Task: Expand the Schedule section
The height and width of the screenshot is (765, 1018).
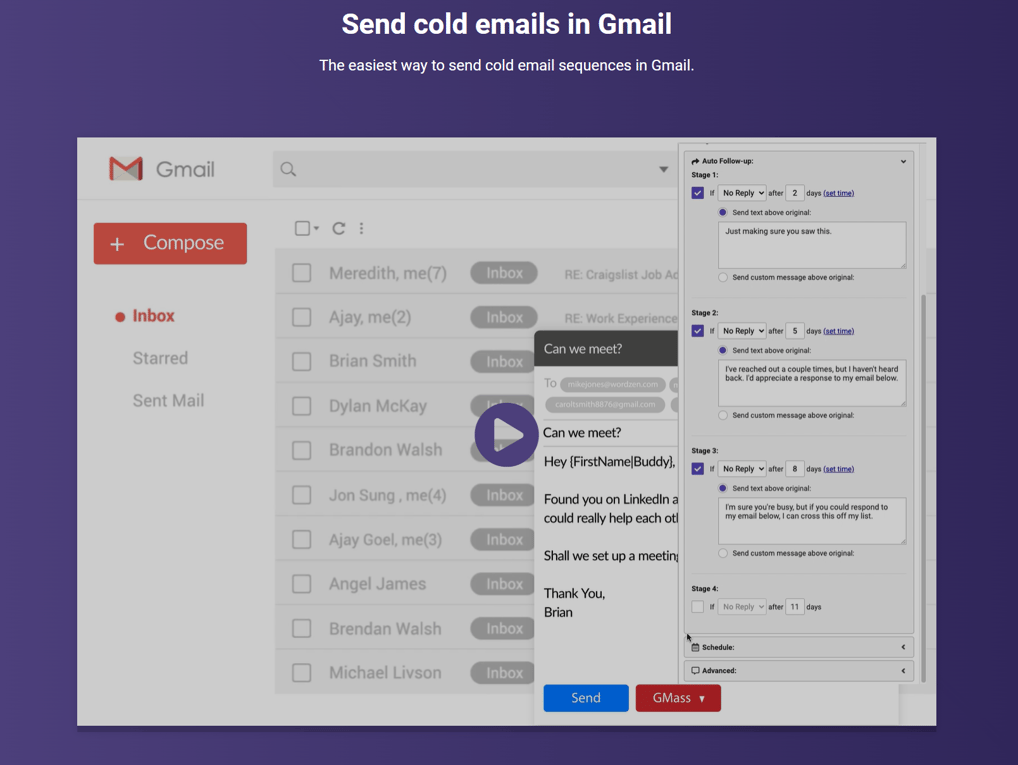Action: (x=799, y=647)
